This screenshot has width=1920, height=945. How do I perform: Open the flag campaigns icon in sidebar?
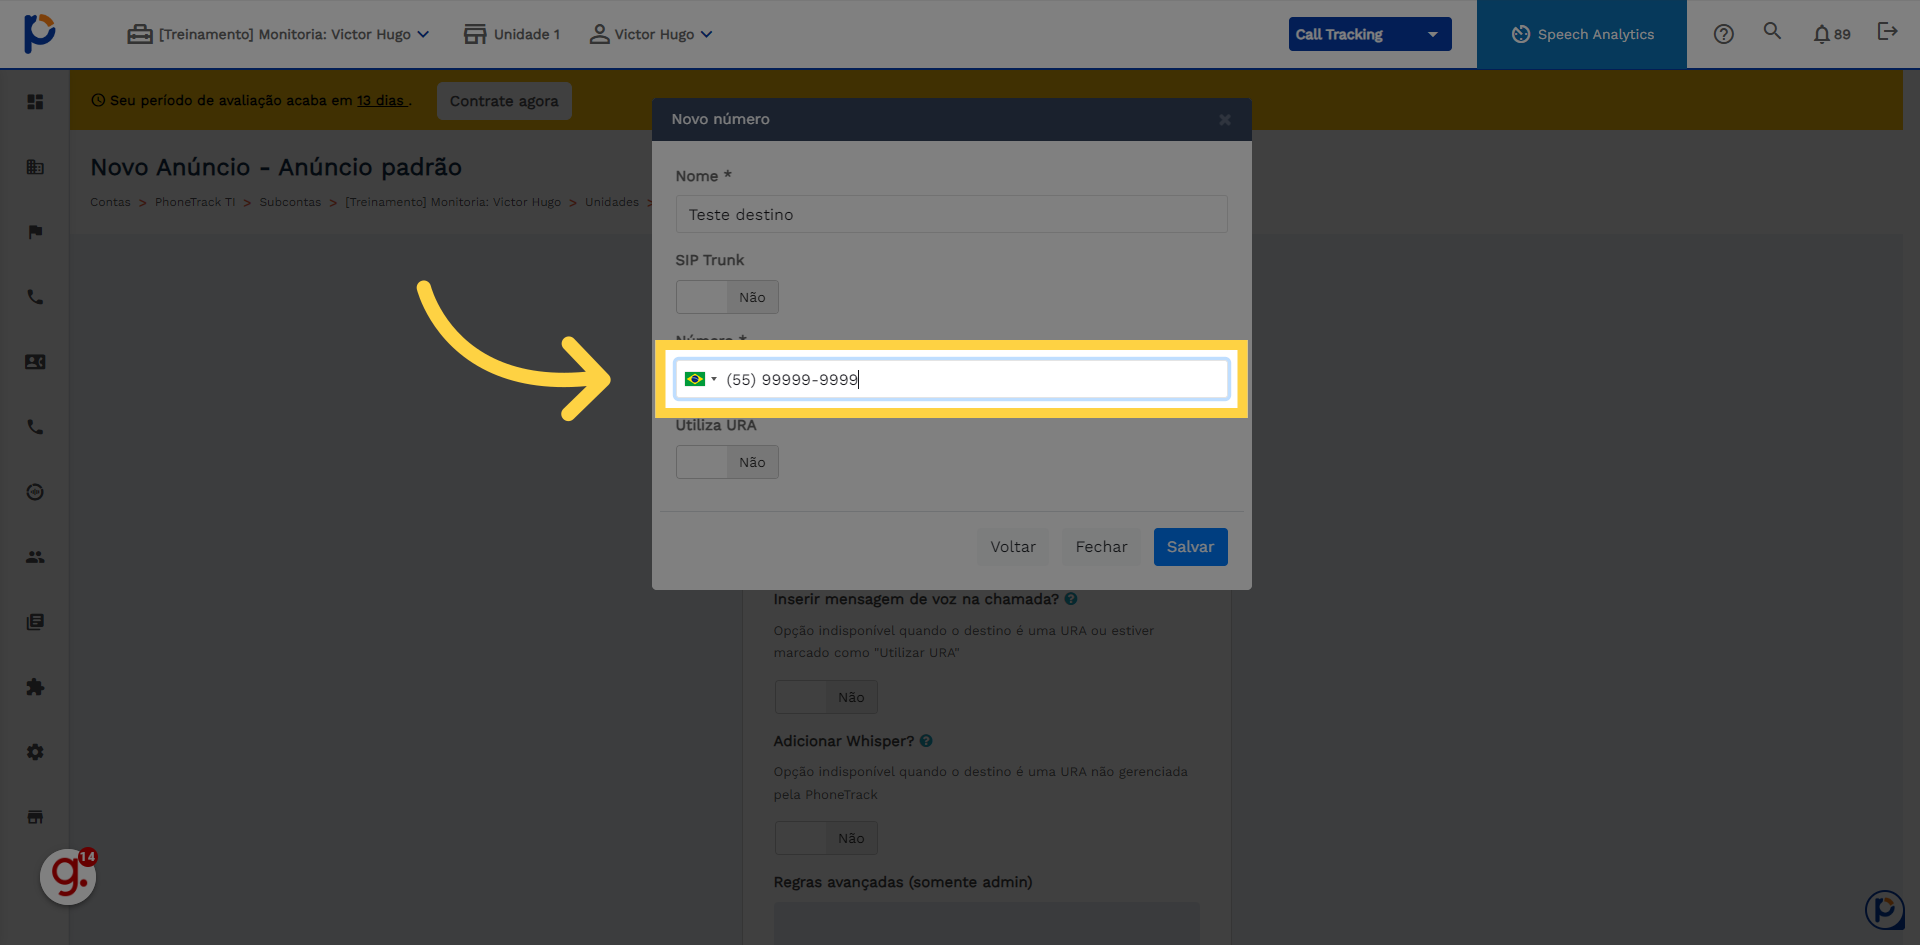click(35, 232)
